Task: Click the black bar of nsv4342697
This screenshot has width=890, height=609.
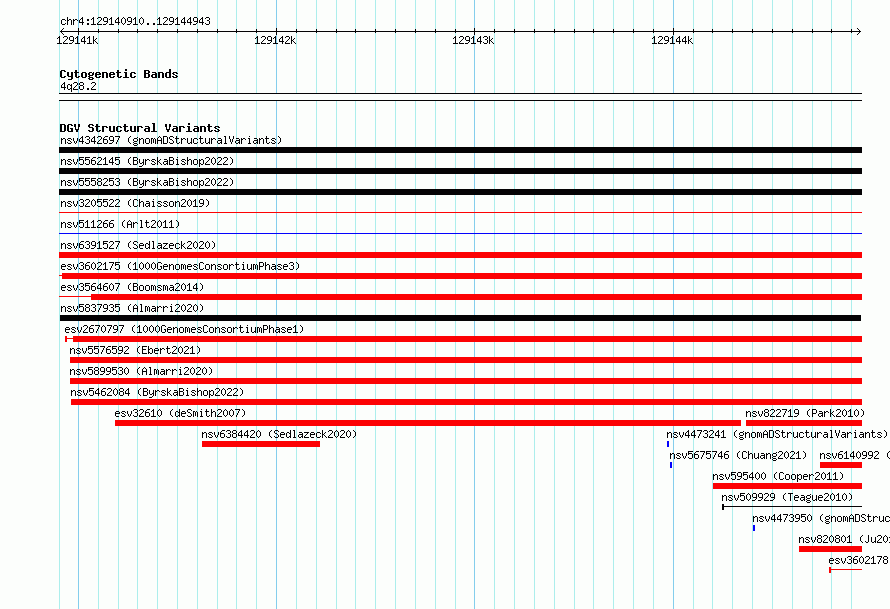Action: click(460, 150)
